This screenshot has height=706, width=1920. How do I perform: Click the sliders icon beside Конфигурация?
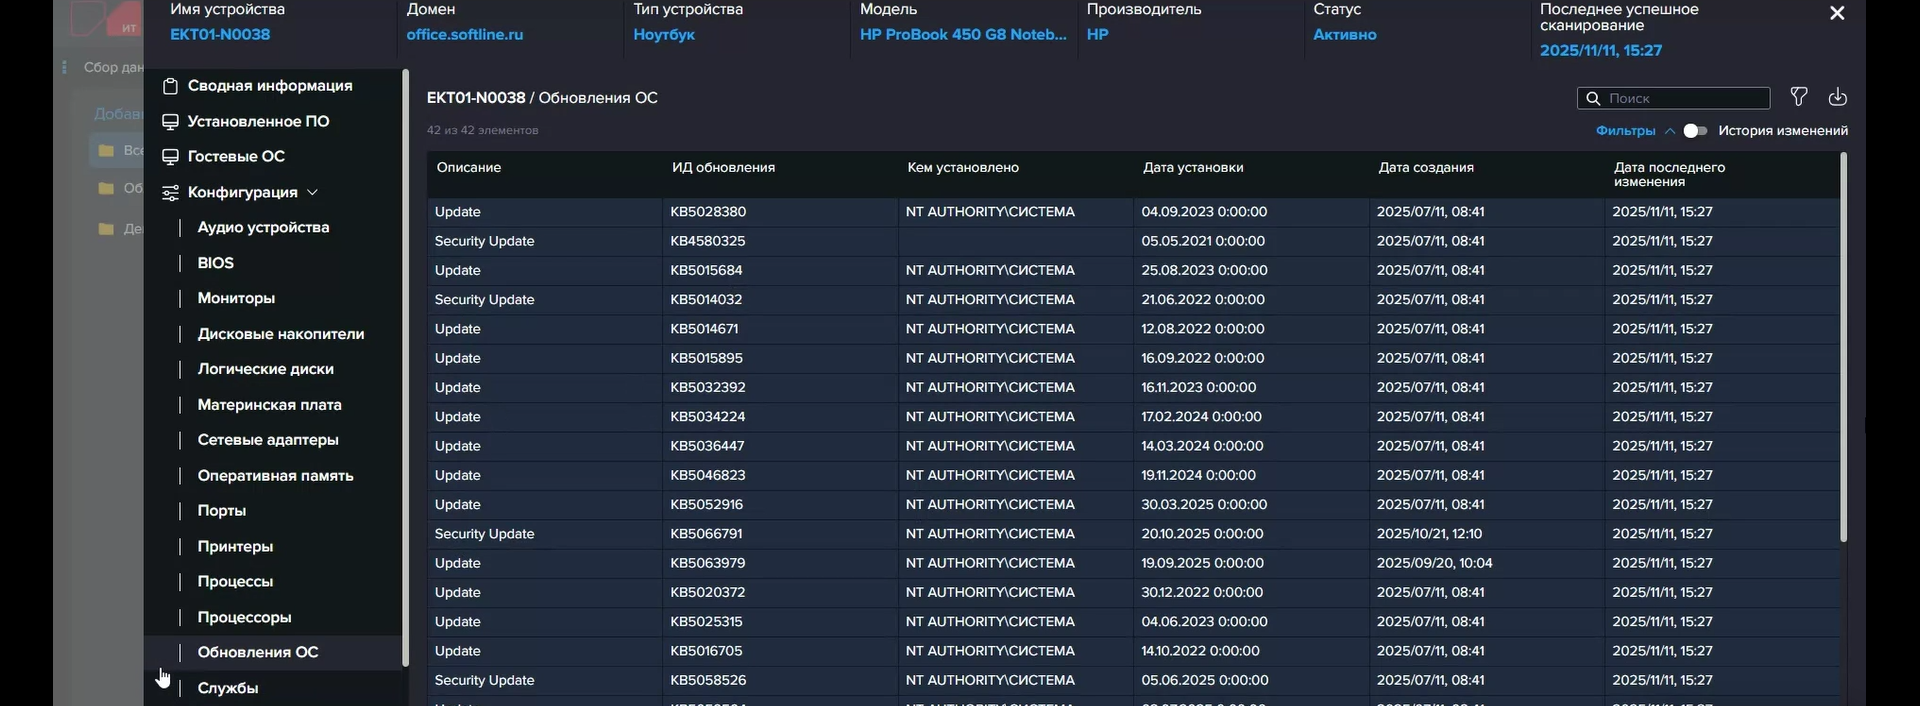click(x=170, y=193)
